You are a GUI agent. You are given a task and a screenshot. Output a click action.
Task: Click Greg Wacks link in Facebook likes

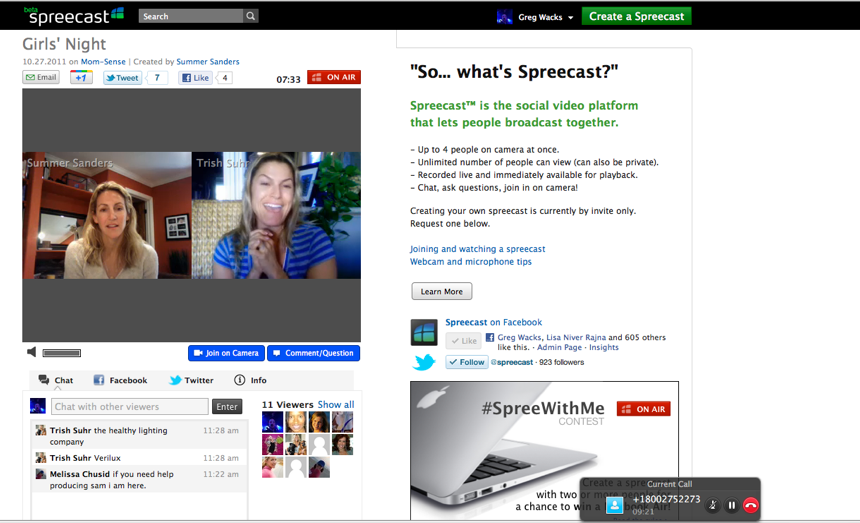coord(519,338)
